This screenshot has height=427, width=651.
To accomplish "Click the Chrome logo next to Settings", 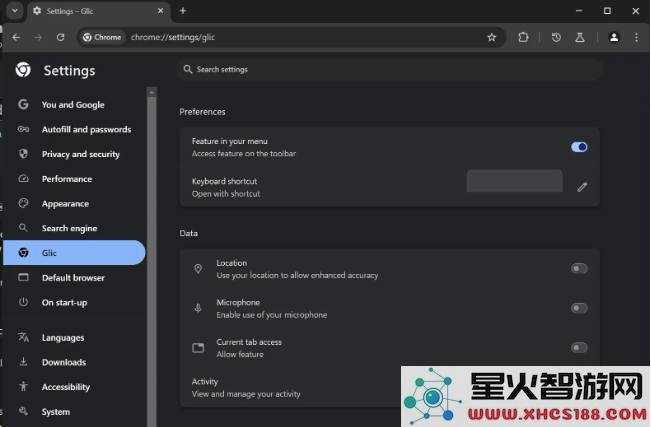I will 23,70.
